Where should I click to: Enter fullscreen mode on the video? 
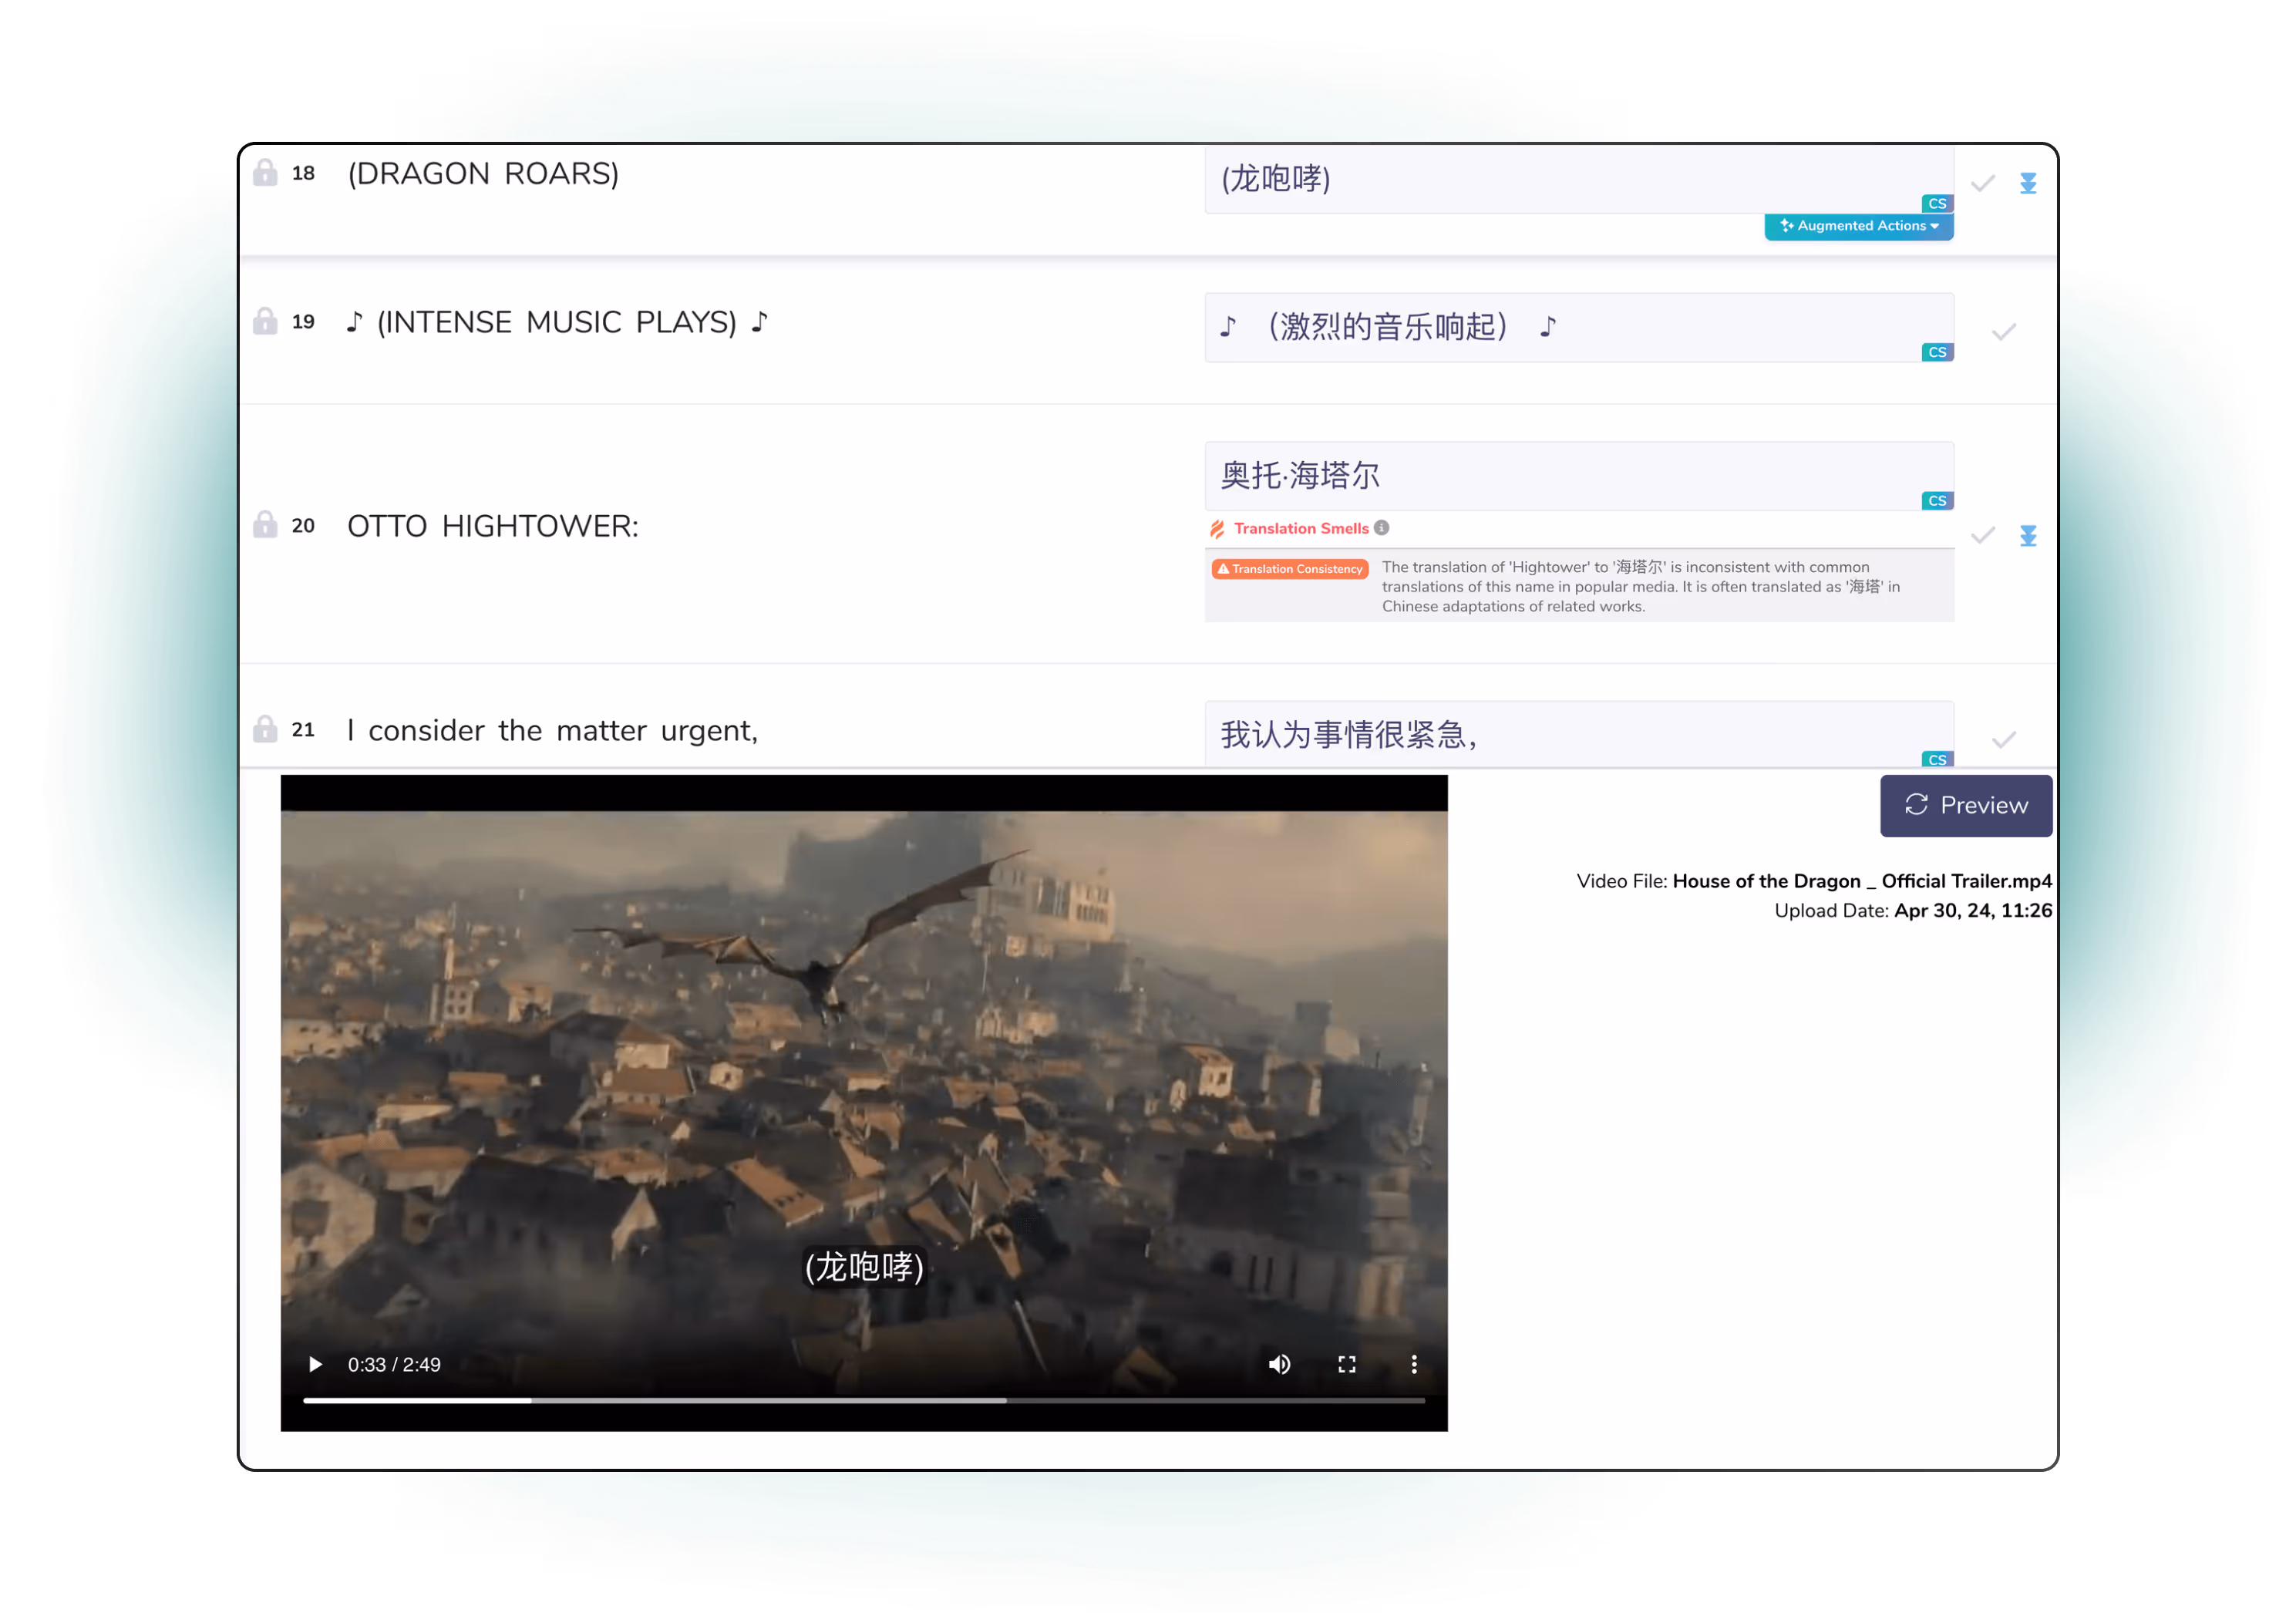click(x=1347, y=1365)
